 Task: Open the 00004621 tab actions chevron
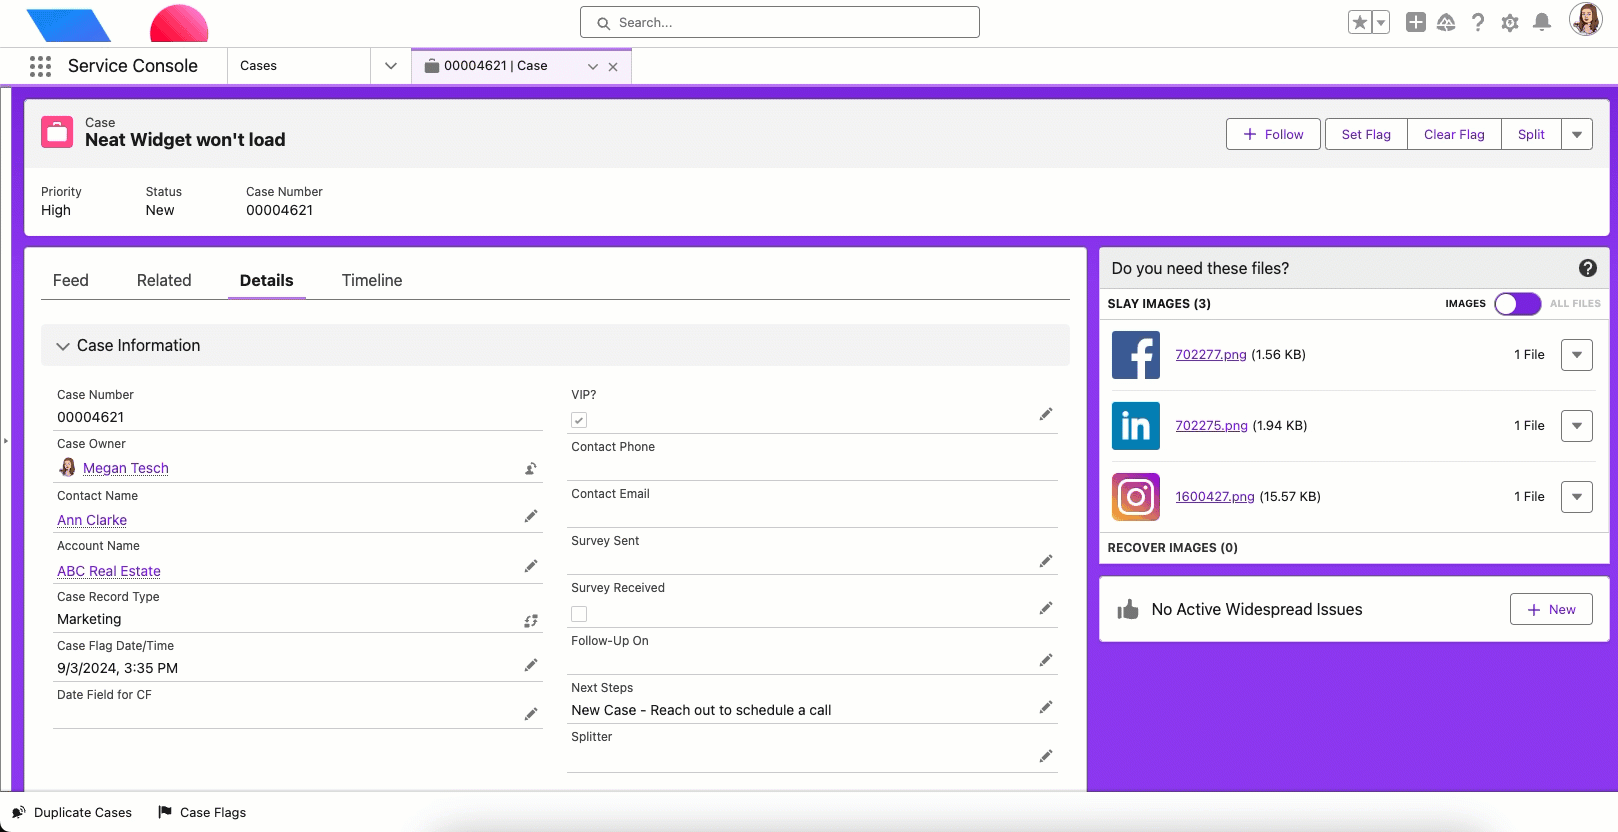coord(593,67)
